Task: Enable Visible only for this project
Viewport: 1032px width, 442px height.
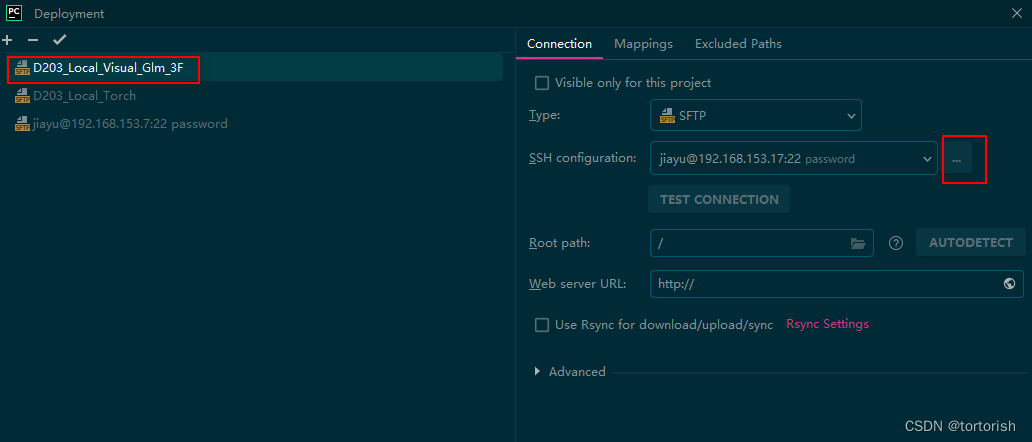Action: pyautogui.click(x=542, y=83)
